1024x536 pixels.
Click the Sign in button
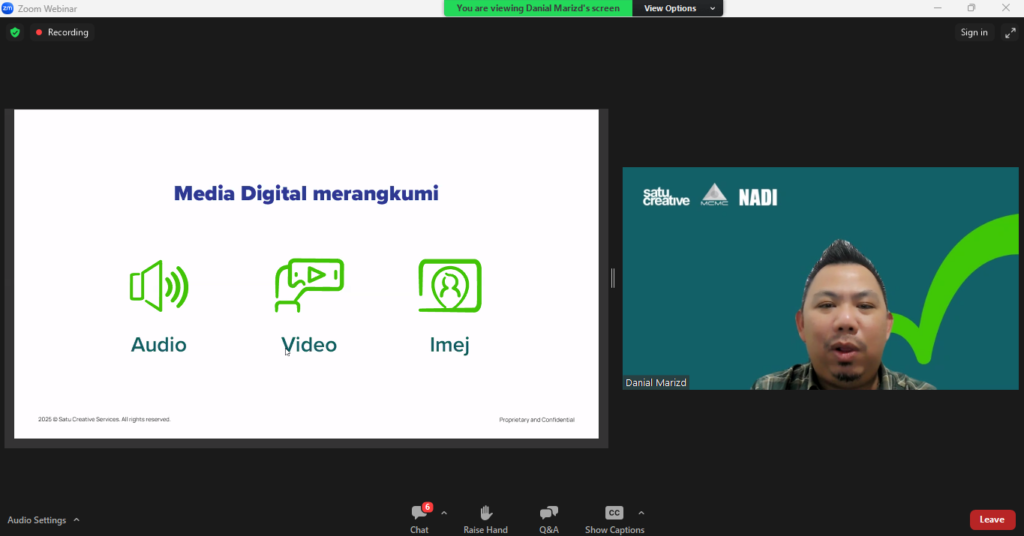coord(974,32)
